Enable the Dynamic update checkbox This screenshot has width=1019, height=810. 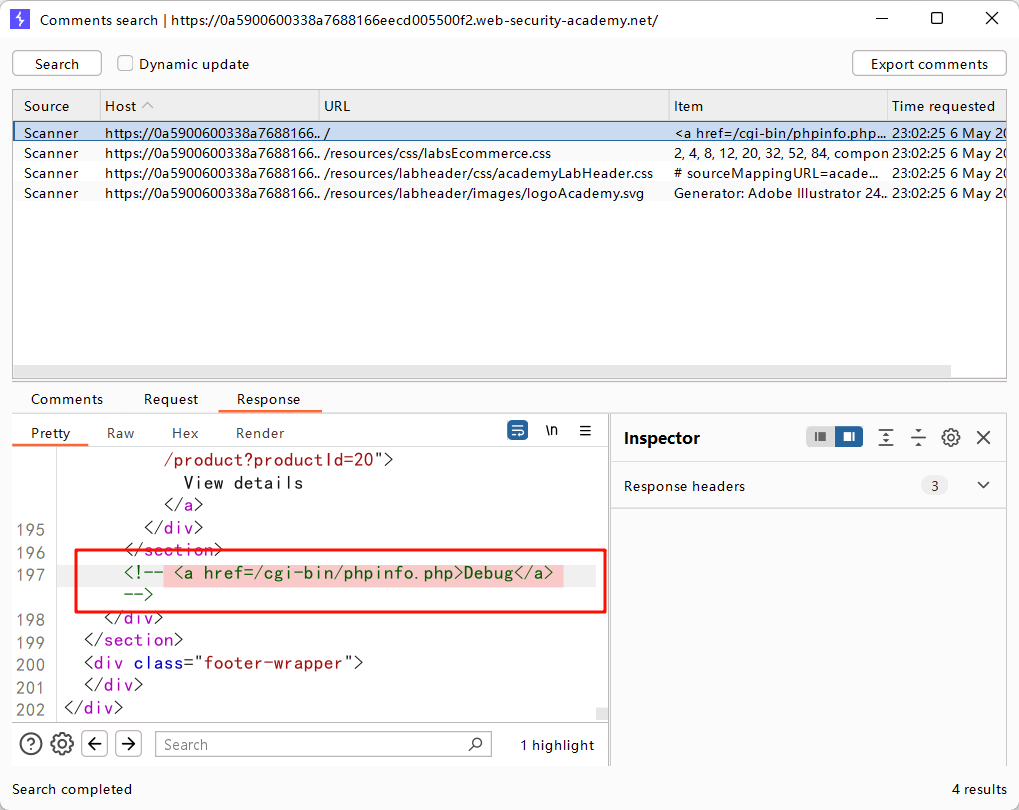(126, 64)
